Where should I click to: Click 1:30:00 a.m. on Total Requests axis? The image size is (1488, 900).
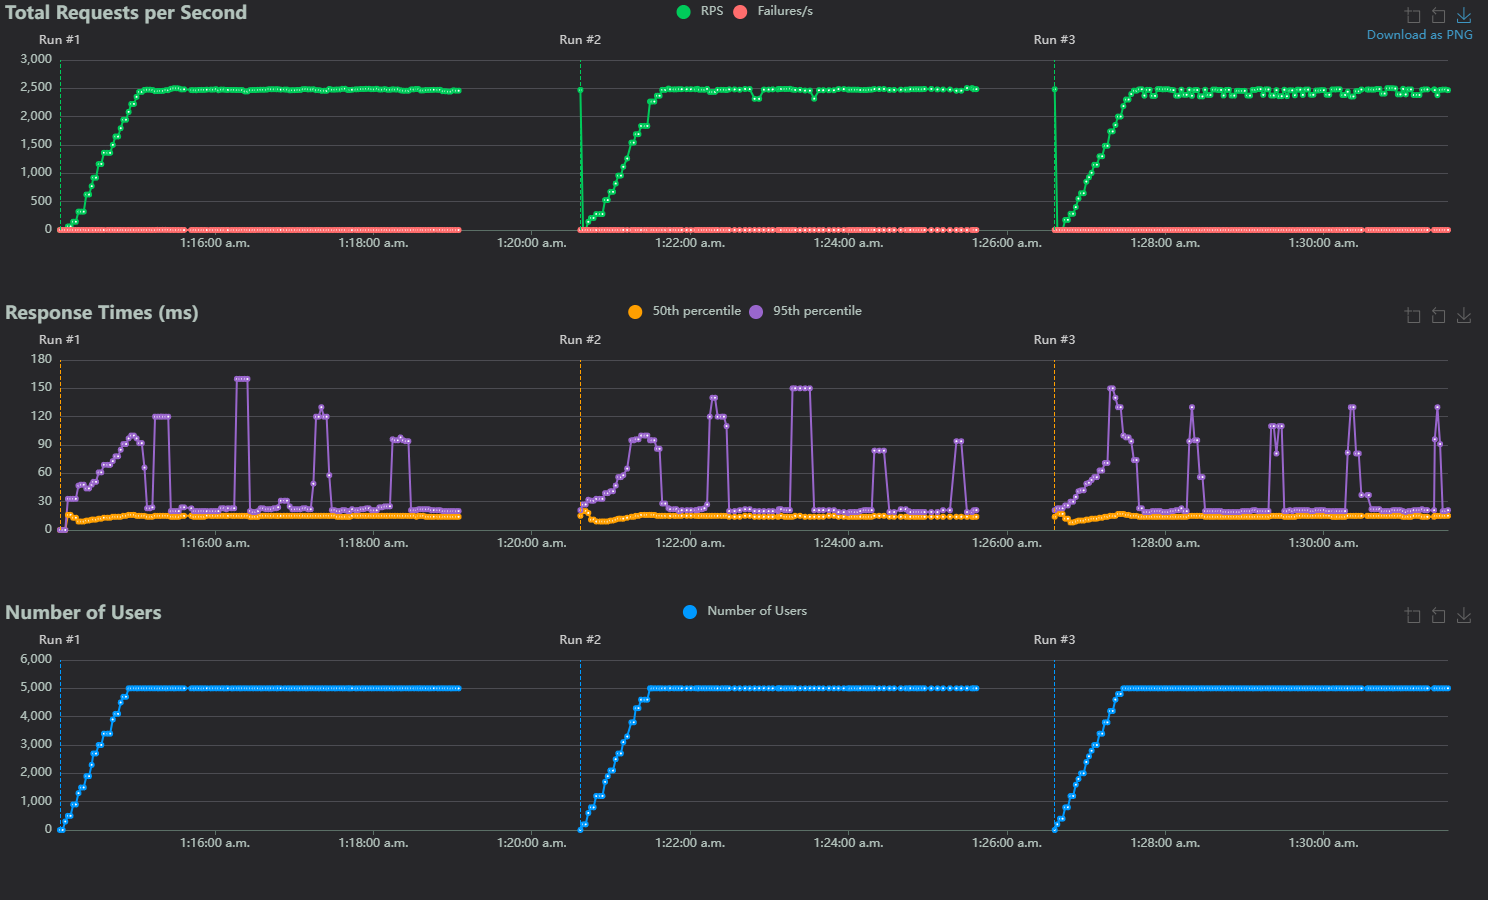(1323, 243)
